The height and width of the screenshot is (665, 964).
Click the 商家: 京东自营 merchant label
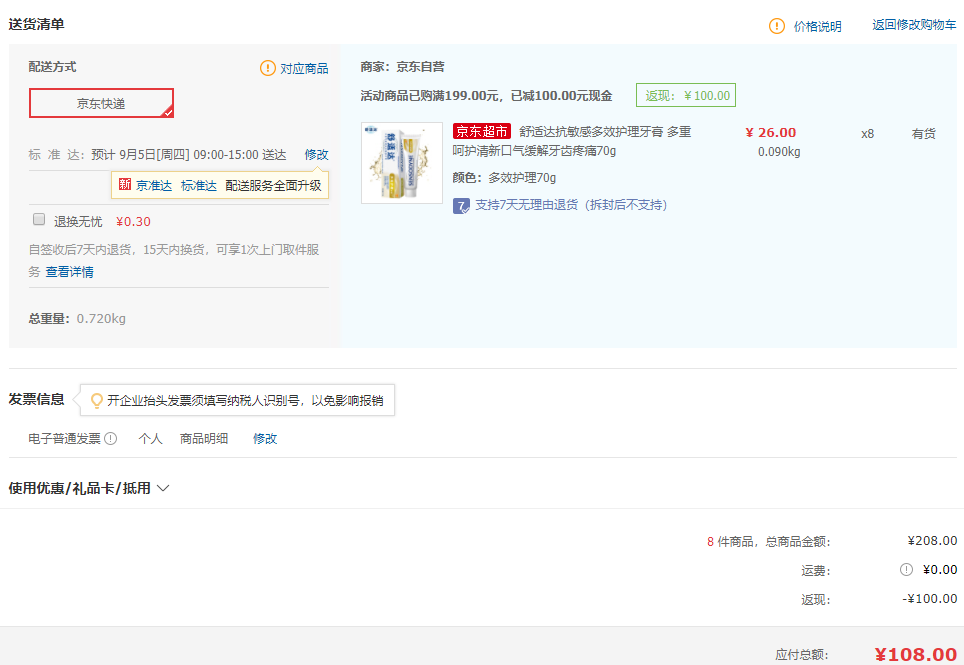(402, 66)
